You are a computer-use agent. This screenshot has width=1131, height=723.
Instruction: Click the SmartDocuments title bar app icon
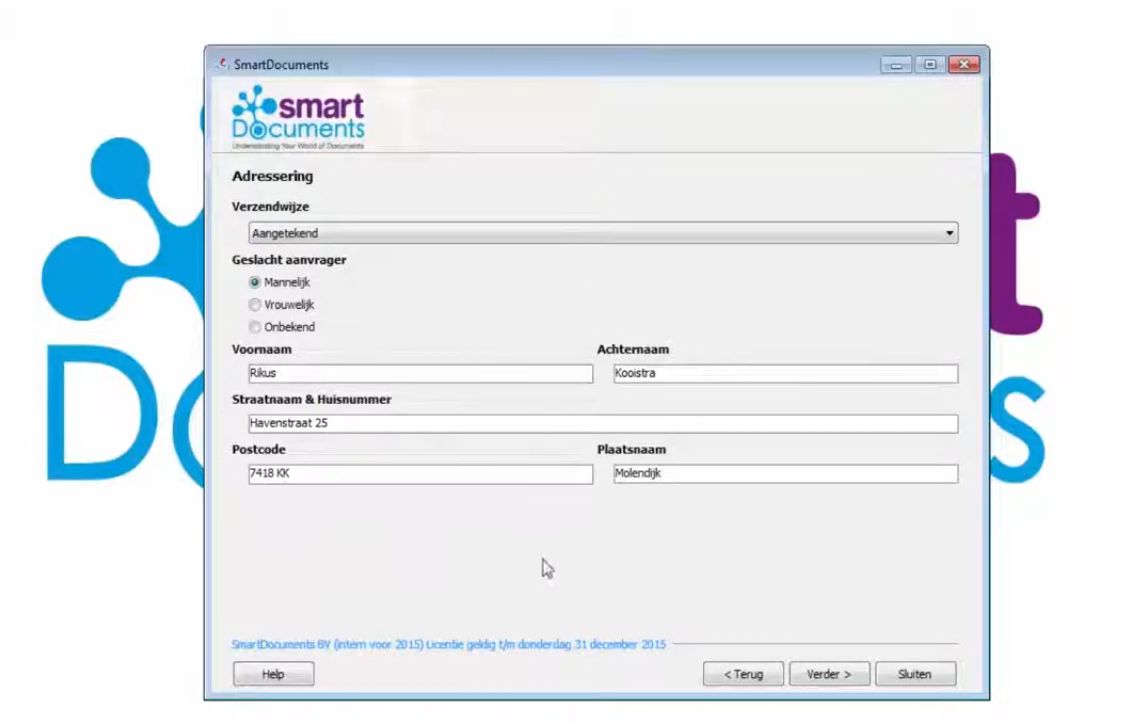[x=223, y=64]
